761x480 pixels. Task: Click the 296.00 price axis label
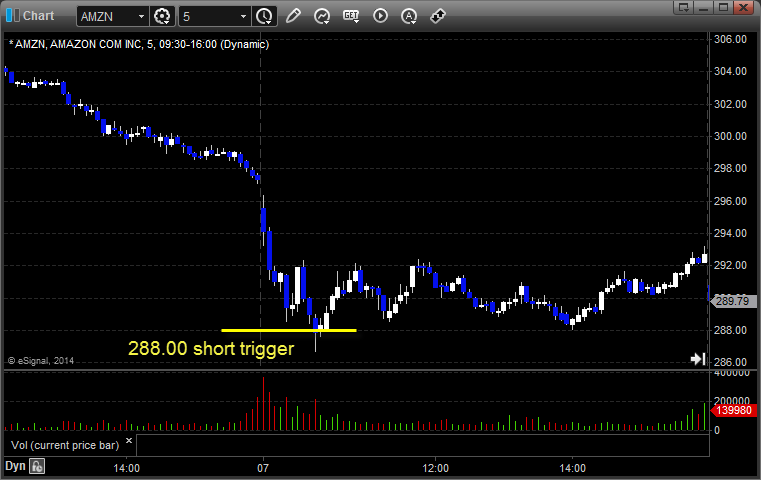click(730, 201)
